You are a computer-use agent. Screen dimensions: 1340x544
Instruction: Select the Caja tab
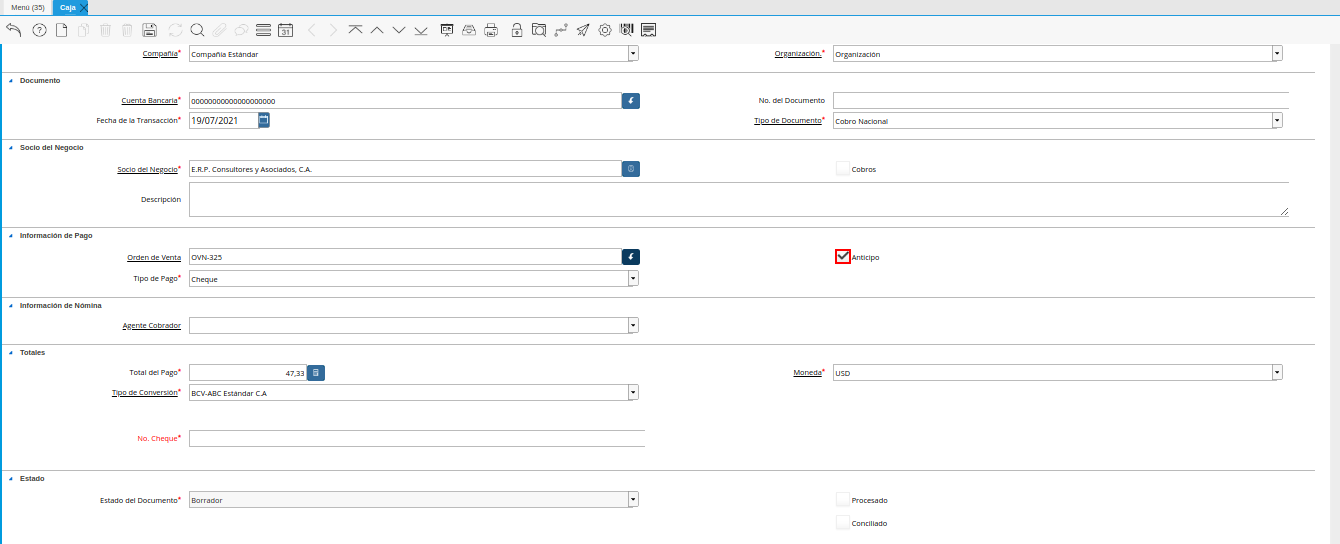[x=67, y=7]
